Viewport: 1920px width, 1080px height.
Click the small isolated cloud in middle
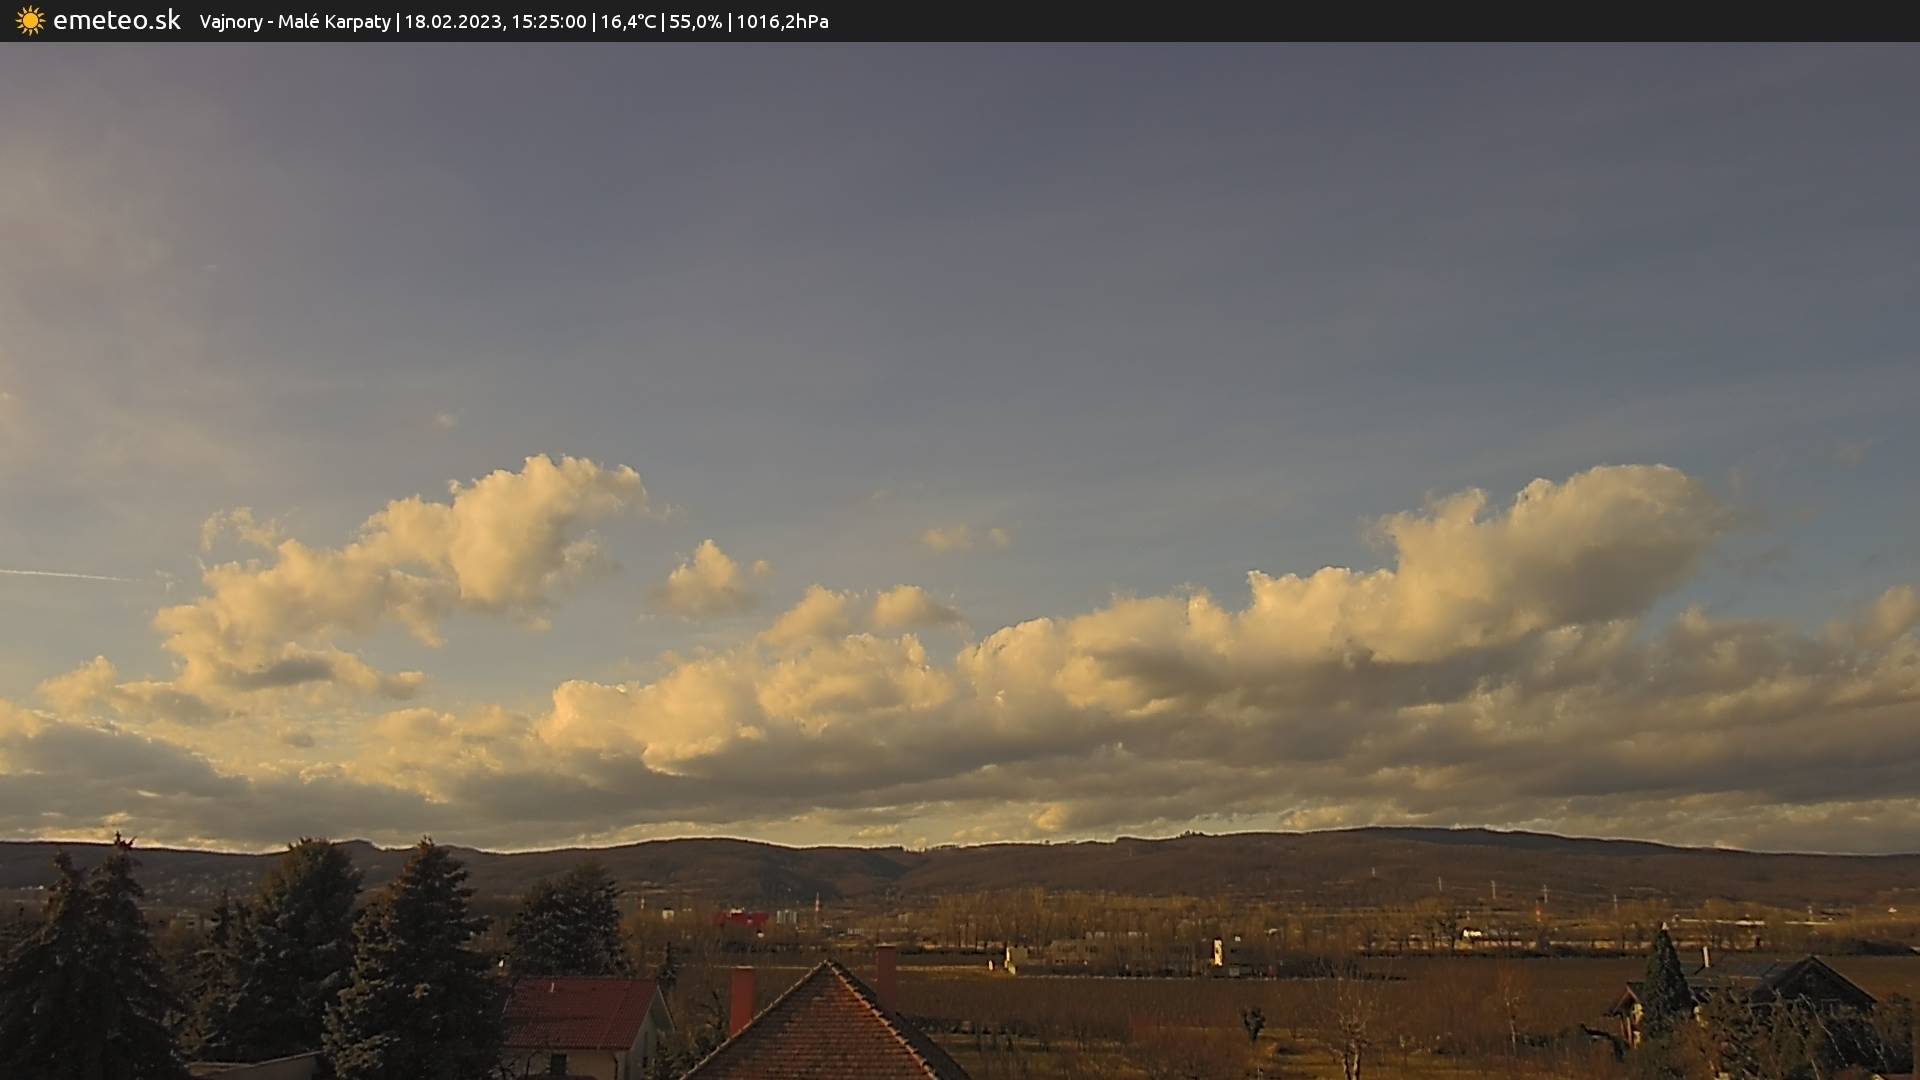pos(708,580)
